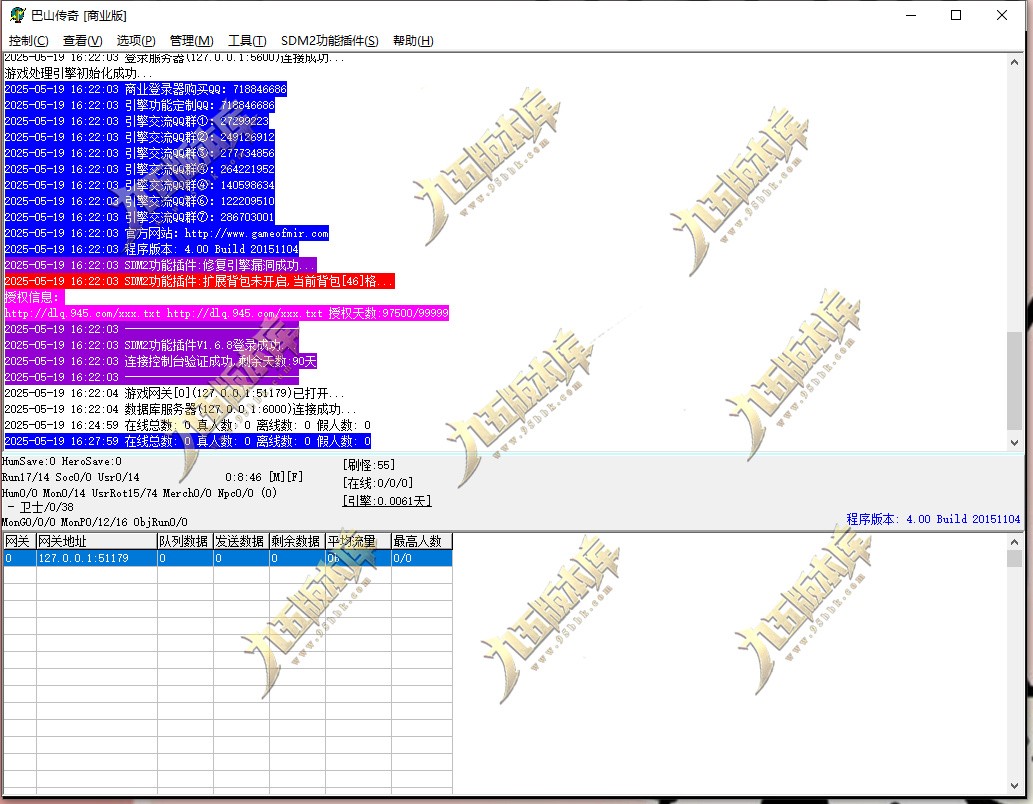Image resolution: width=1033 pixels, height=804 pixels.
Task: Click the 队列数据 column header
Action: tap(185, 541)
